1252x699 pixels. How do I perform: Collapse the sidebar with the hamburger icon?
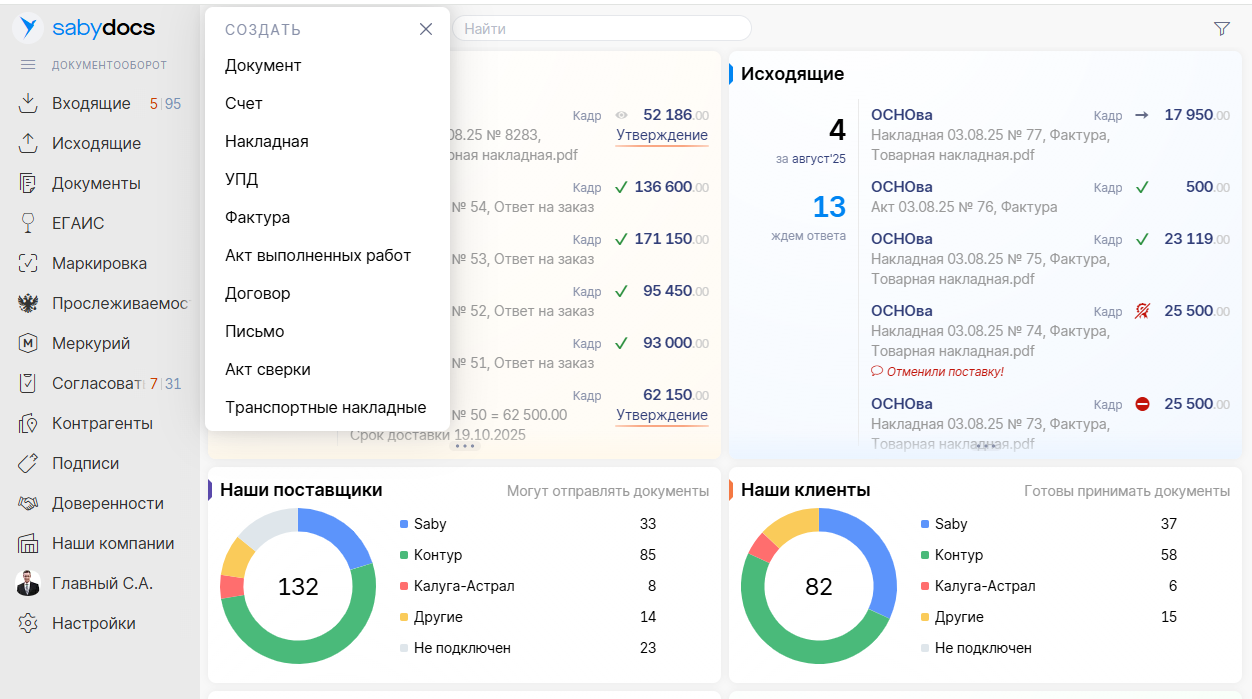[x=28, y=65]
